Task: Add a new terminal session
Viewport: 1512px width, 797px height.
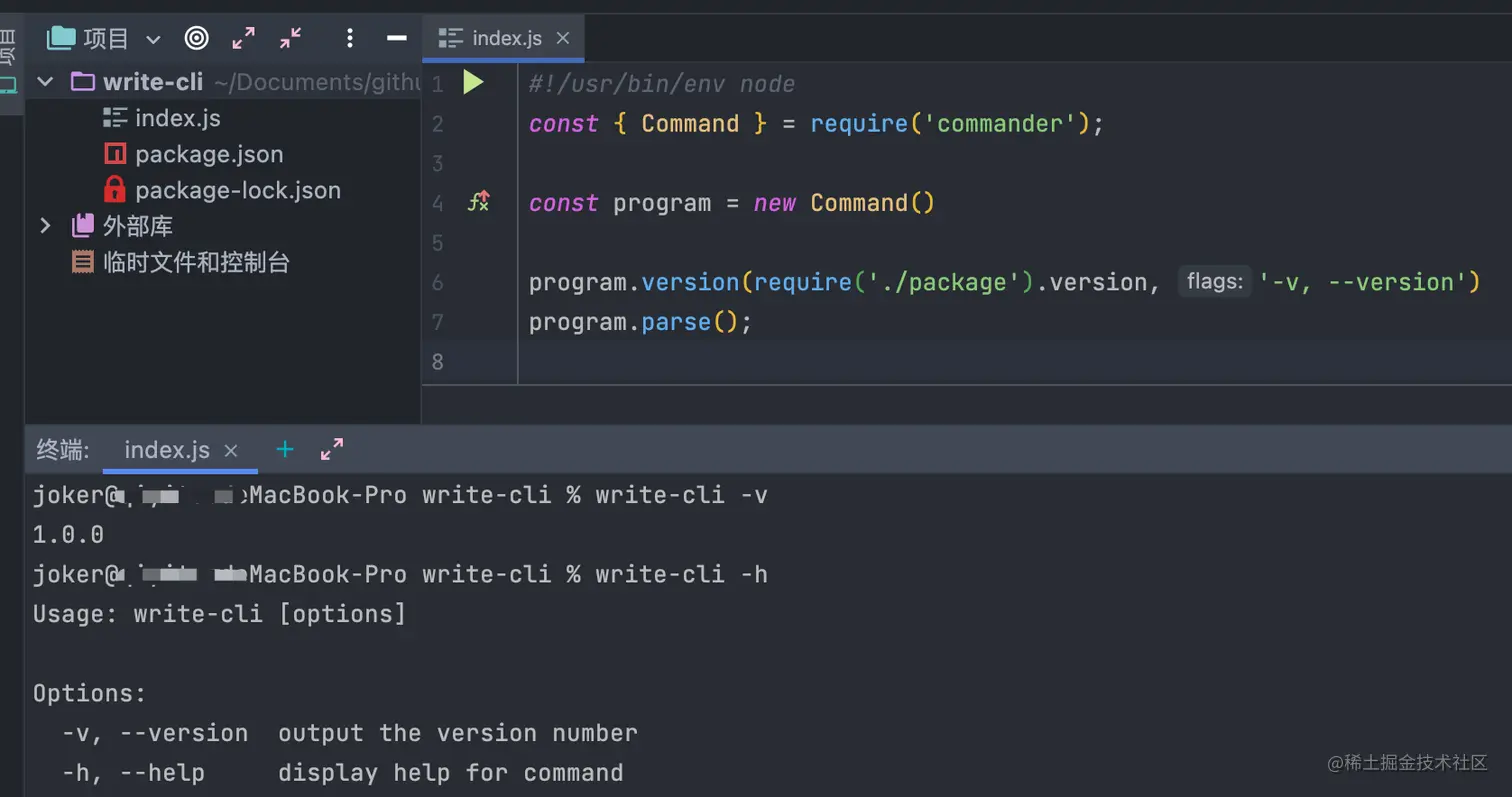Action: 285,449
